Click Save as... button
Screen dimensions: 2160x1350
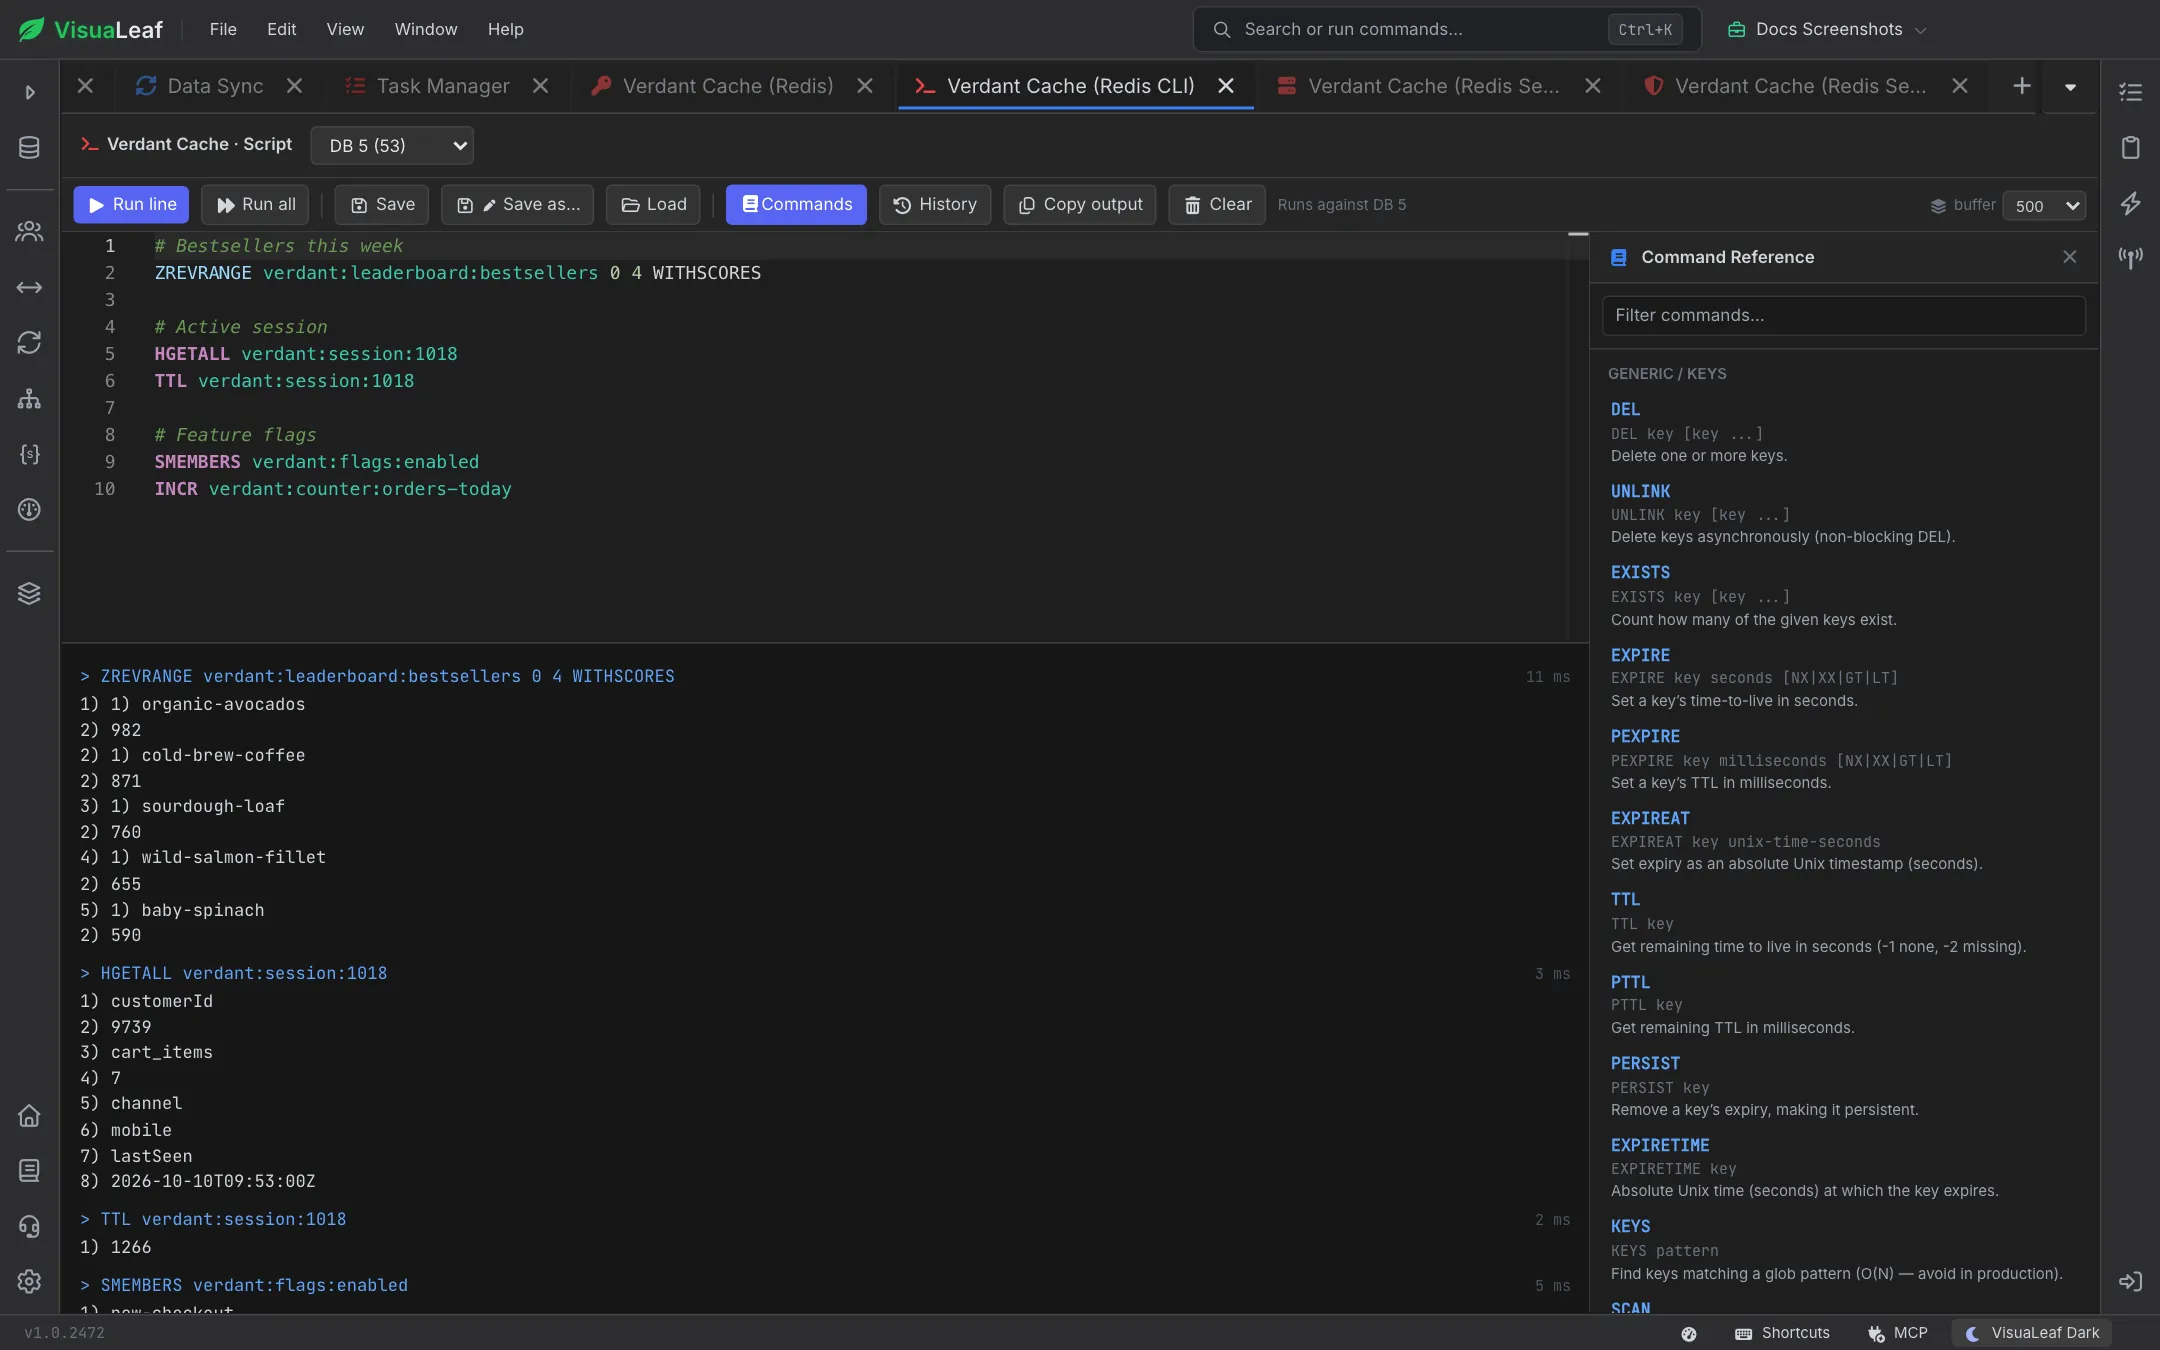click(x=517, y=205)
